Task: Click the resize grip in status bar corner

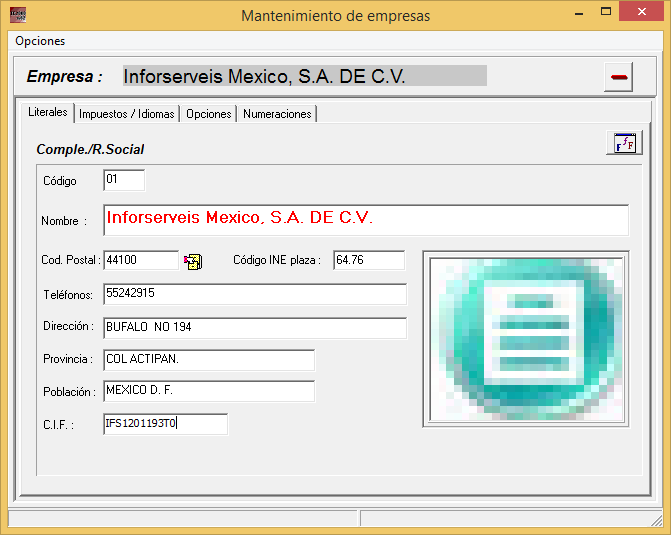Action: tap(656, 520)
